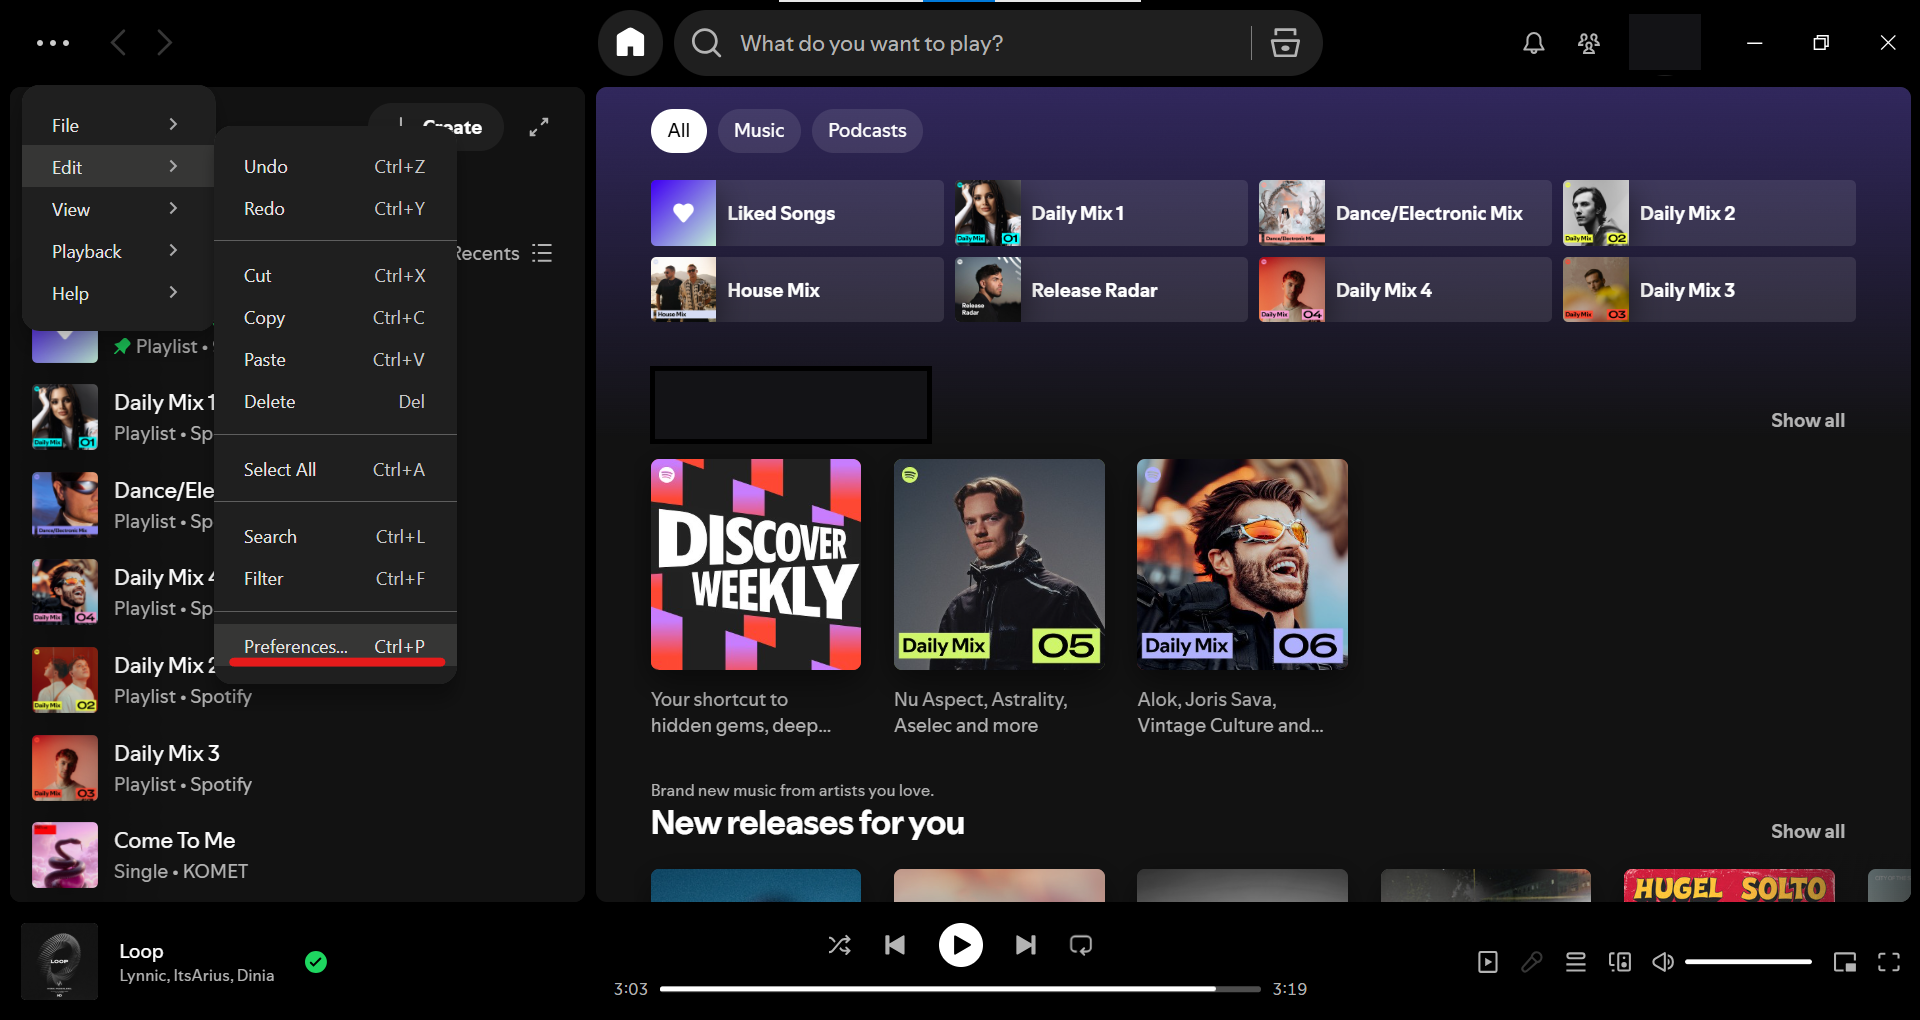Click Show all for new releases

pyautogui.click(x=1807, y=831)
